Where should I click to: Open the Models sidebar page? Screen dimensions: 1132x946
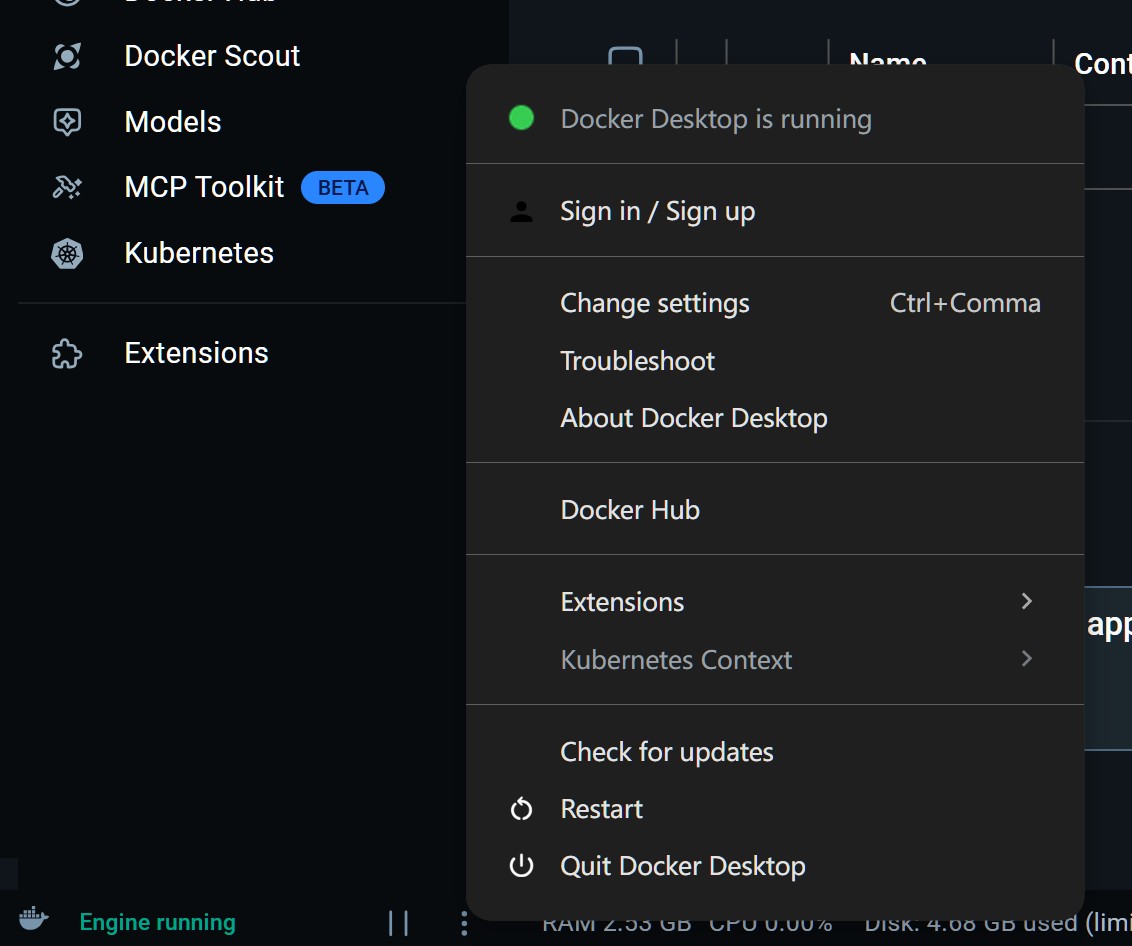[173, 122]
